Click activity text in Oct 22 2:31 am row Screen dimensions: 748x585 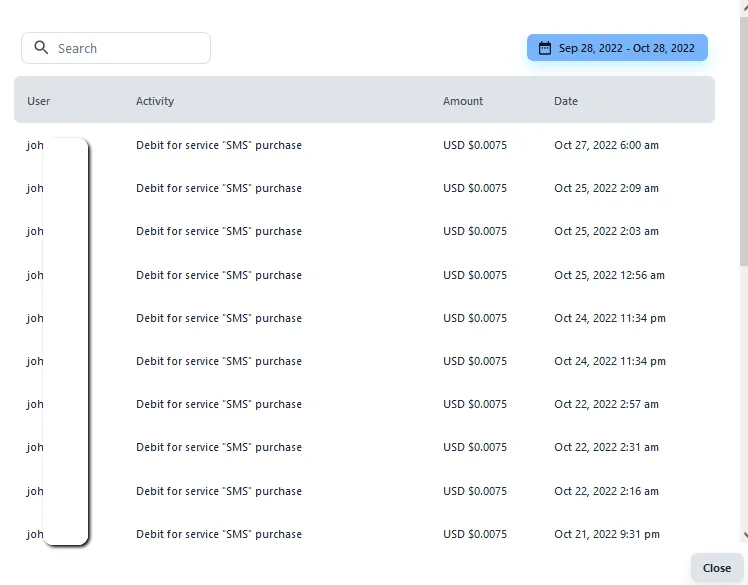coord(219,447)
